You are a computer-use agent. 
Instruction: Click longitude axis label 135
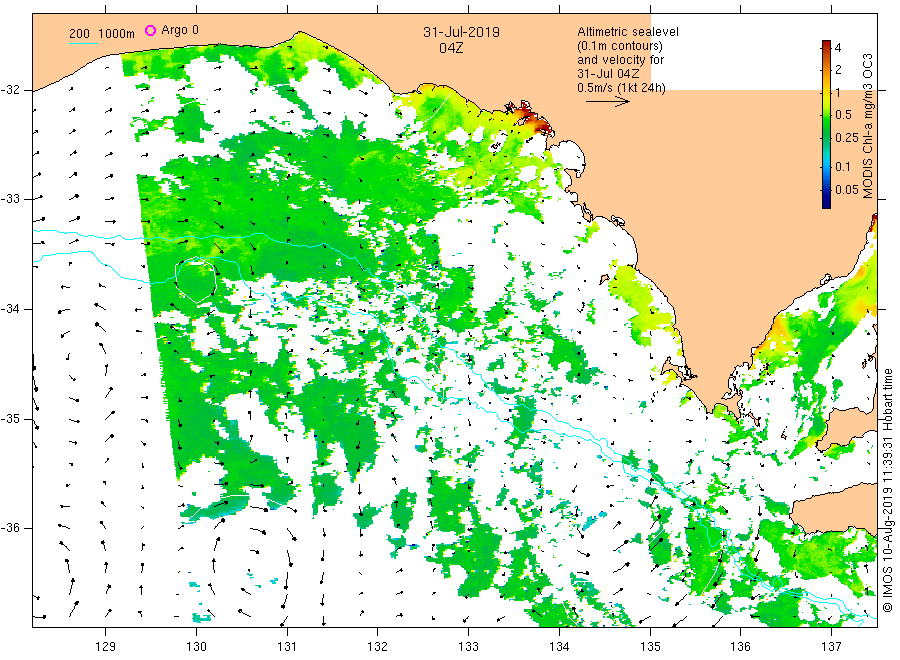(x=650, y=647)
